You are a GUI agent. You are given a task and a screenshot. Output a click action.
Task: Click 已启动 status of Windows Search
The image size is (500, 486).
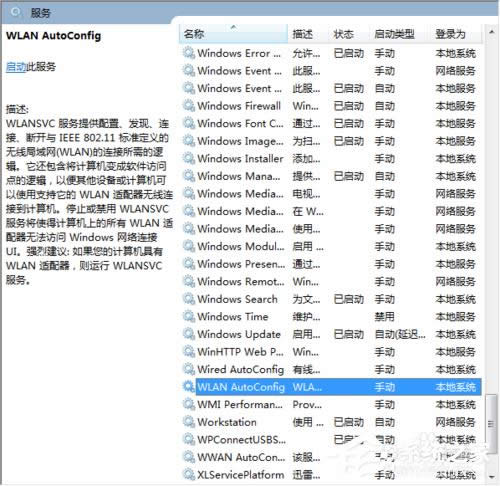pyautogui.click(x=349, y=299)
